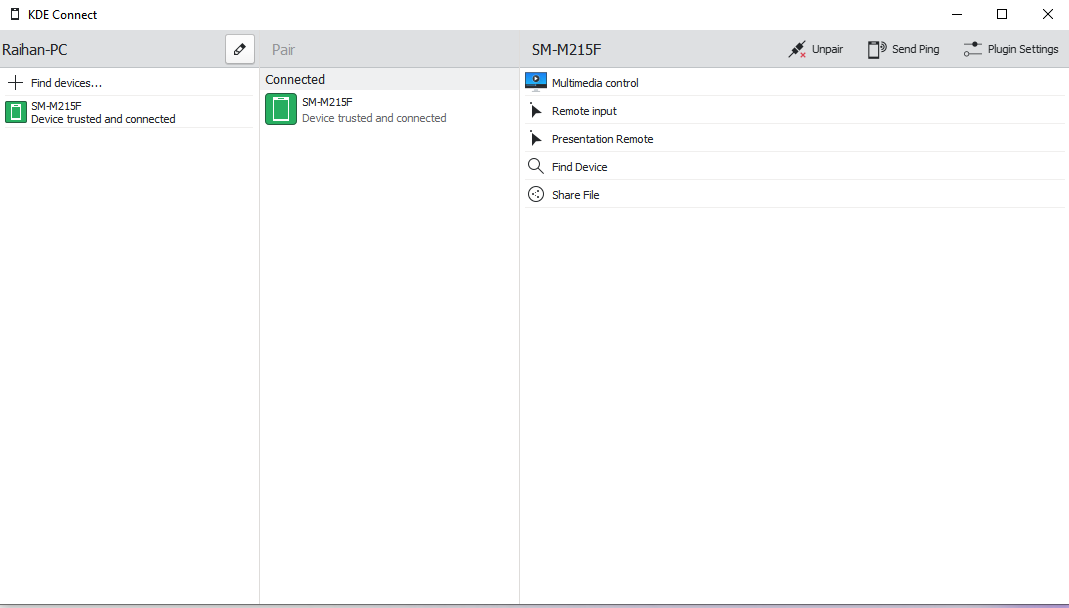This screenshot has width=1069, height=608.
Task: Click the Unpair button label
Action: (x=827, y=49)
